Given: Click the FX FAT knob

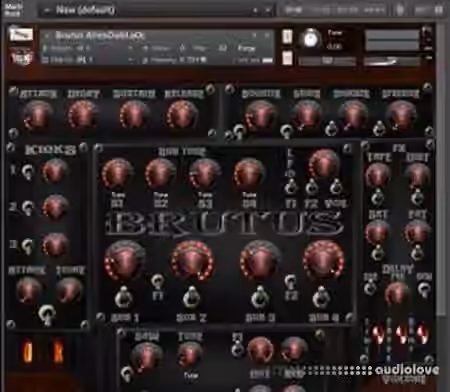Looking at the screenshot, I should (x=417, y=233).
